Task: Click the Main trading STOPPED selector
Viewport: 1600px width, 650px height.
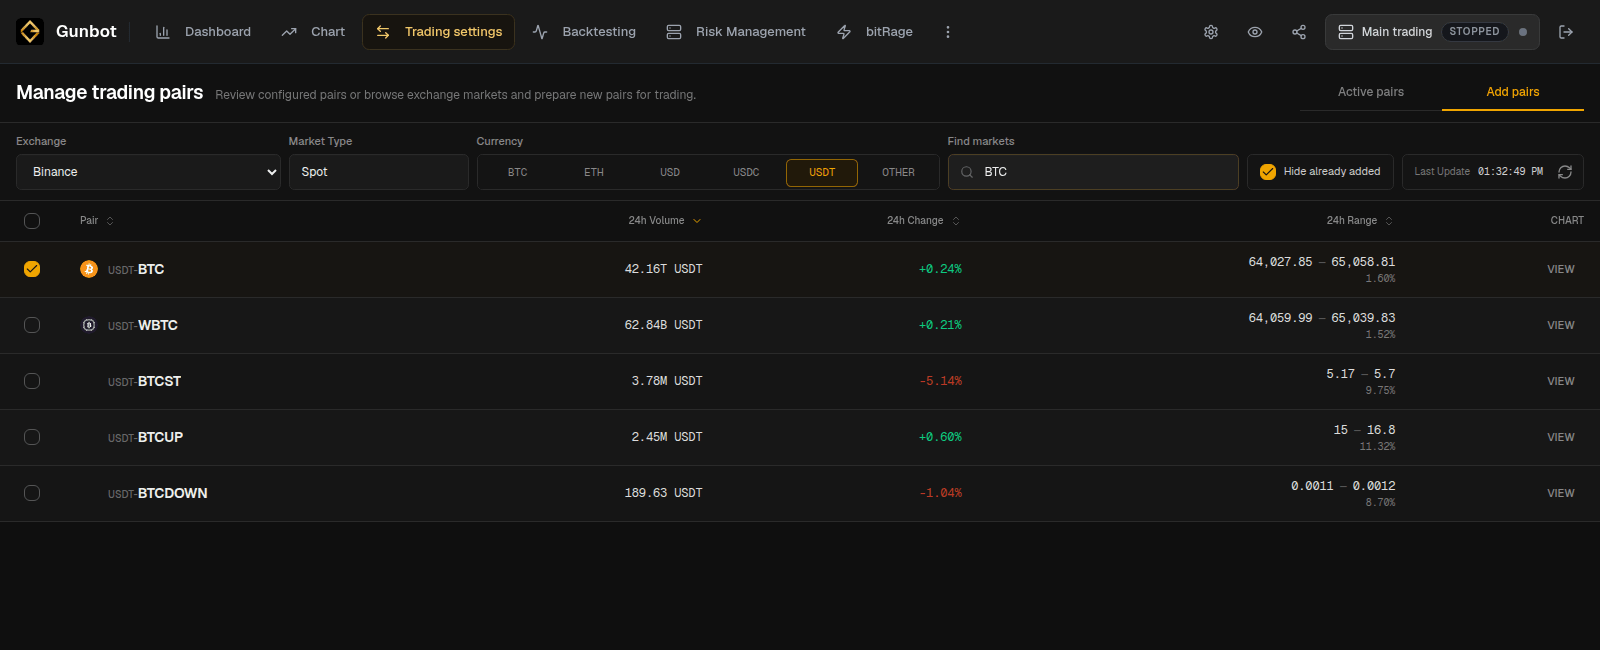Action: pos(1432,32)
